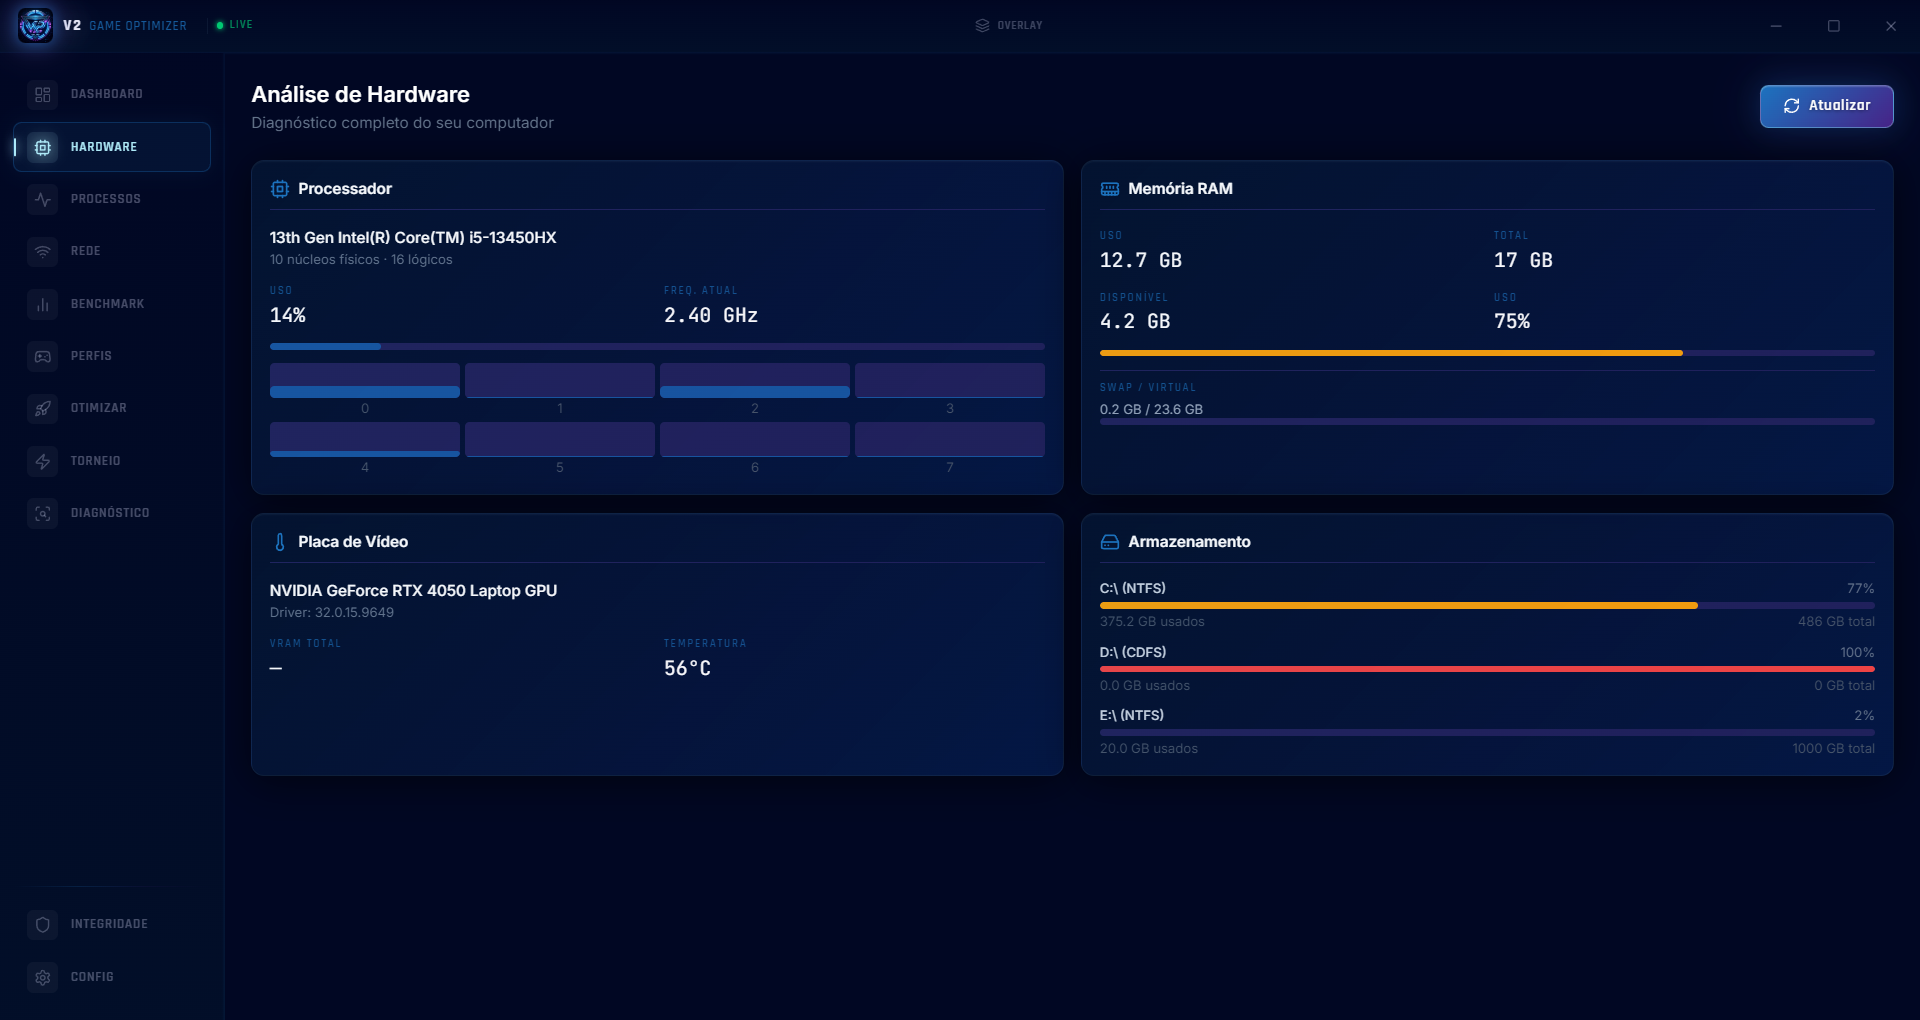Screen dimensions: 1920x1020
Task: Click the Benchmark bar chart icon
Action: point(42,304)
